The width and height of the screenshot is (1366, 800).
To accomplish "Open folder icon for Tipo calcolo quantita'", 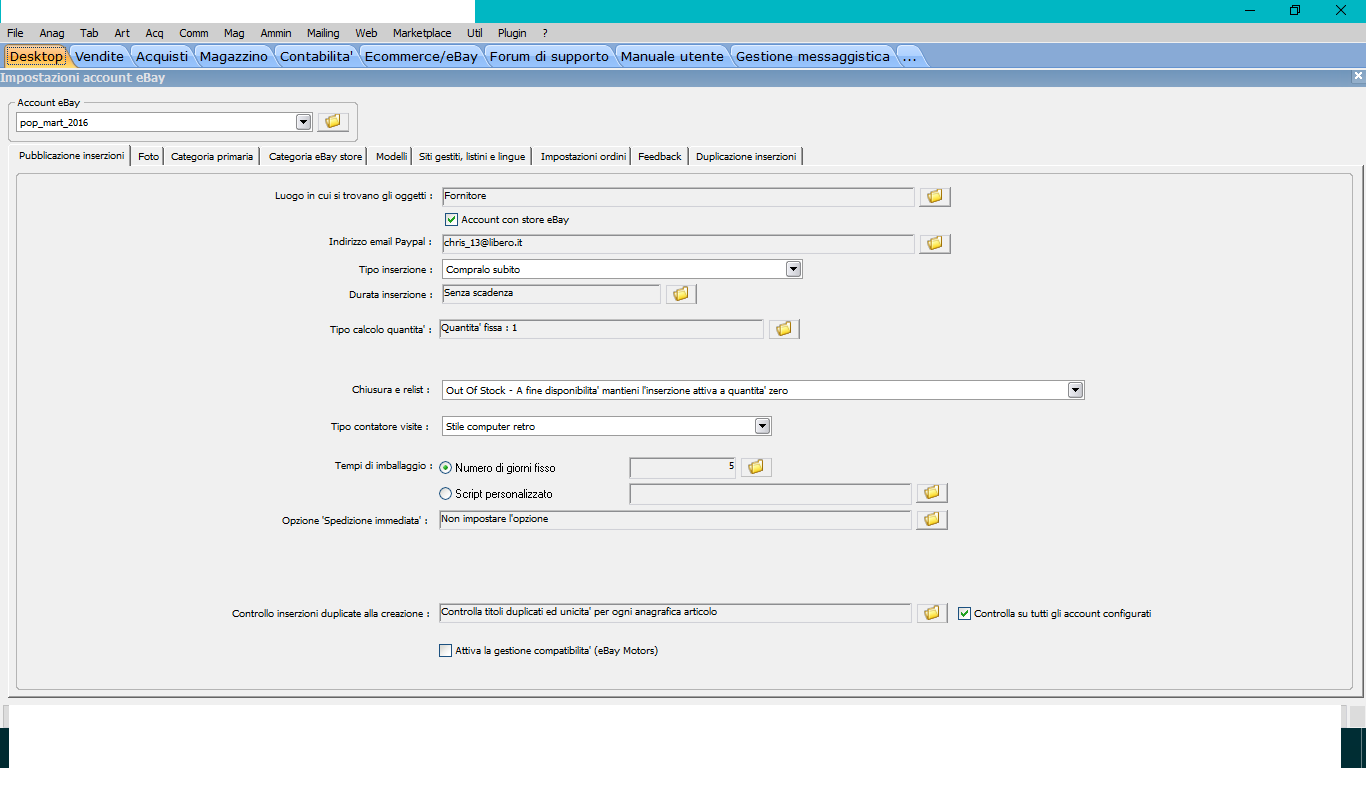I will 784,329.
